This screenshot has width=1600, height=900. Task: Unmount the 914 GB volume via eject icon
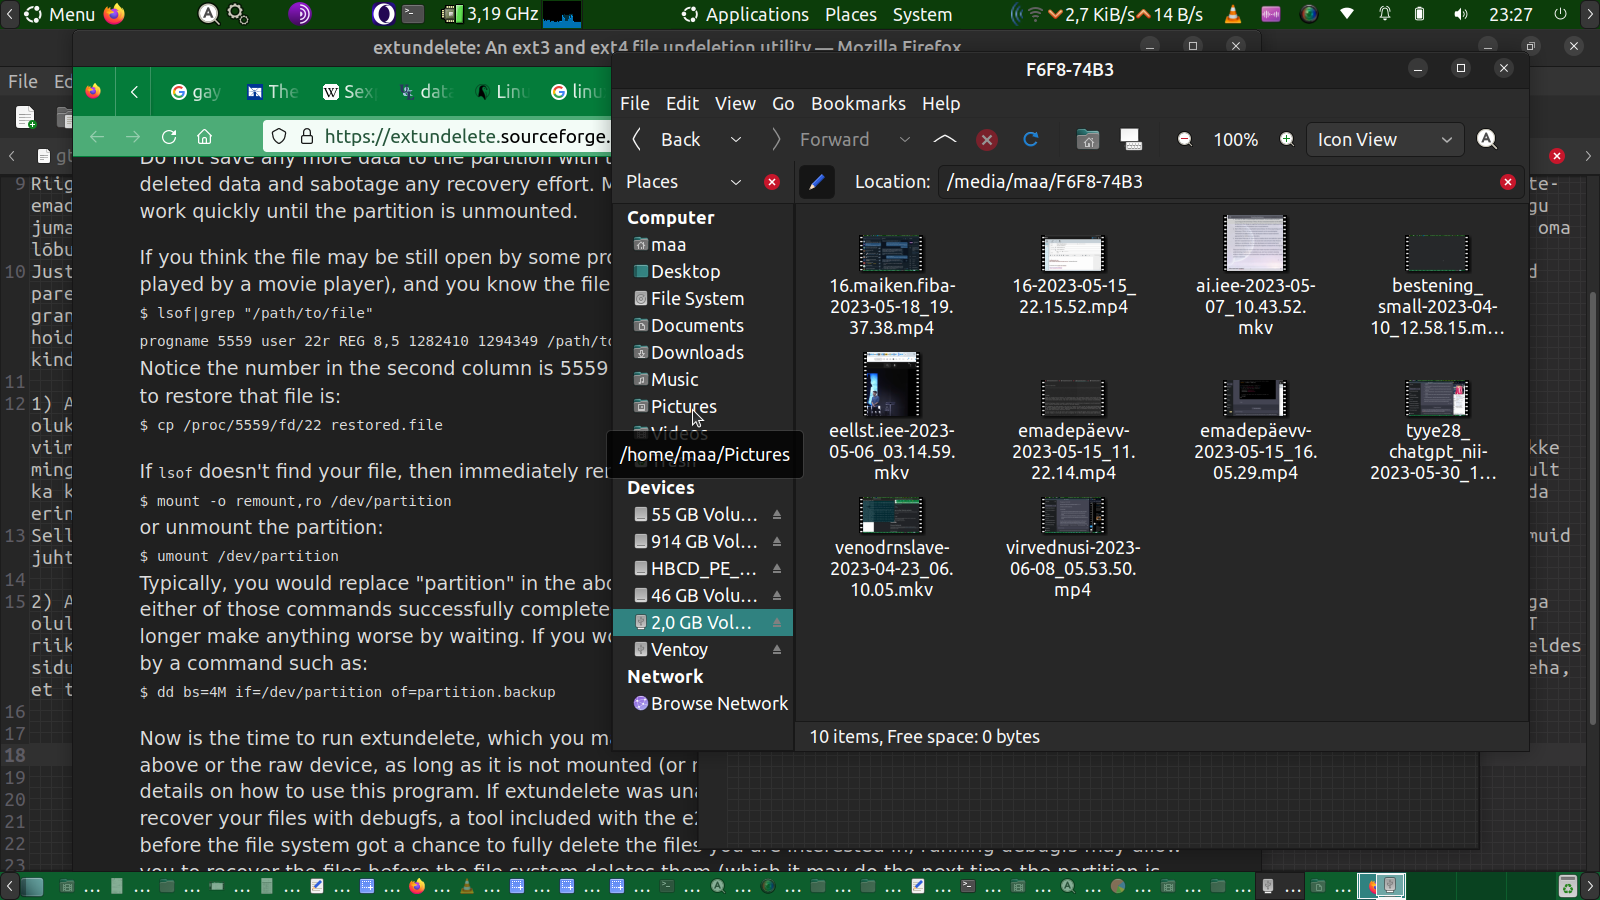[x=777, y=542]
